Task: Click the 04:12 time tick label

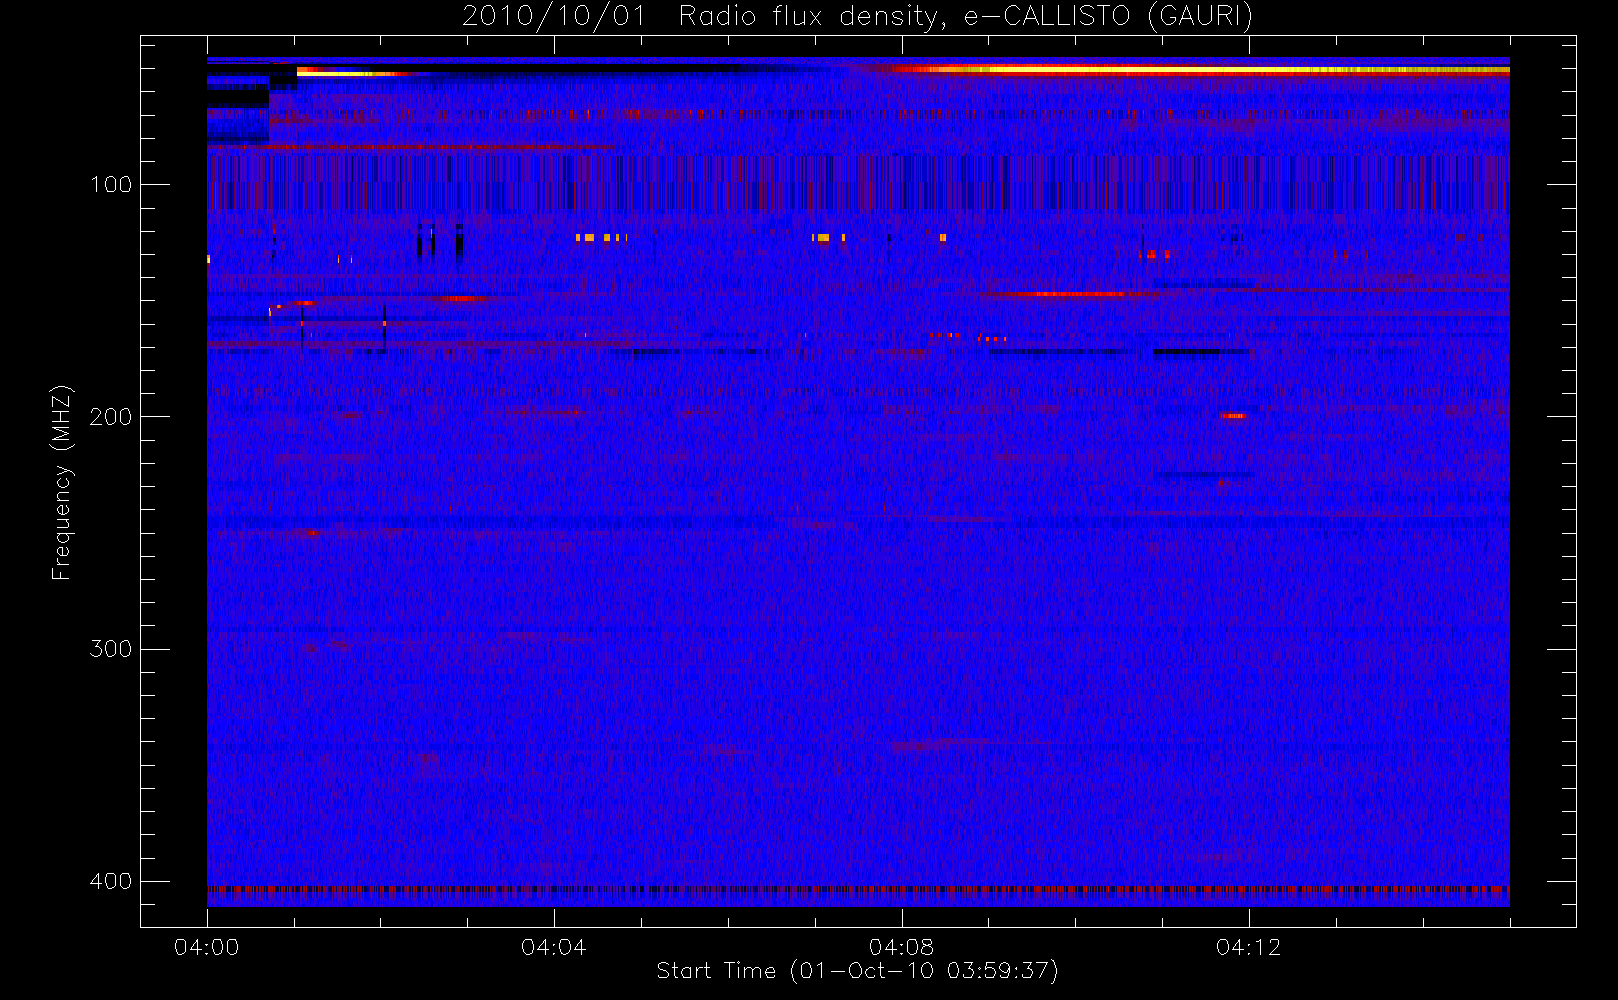Action: point(1248,947)
